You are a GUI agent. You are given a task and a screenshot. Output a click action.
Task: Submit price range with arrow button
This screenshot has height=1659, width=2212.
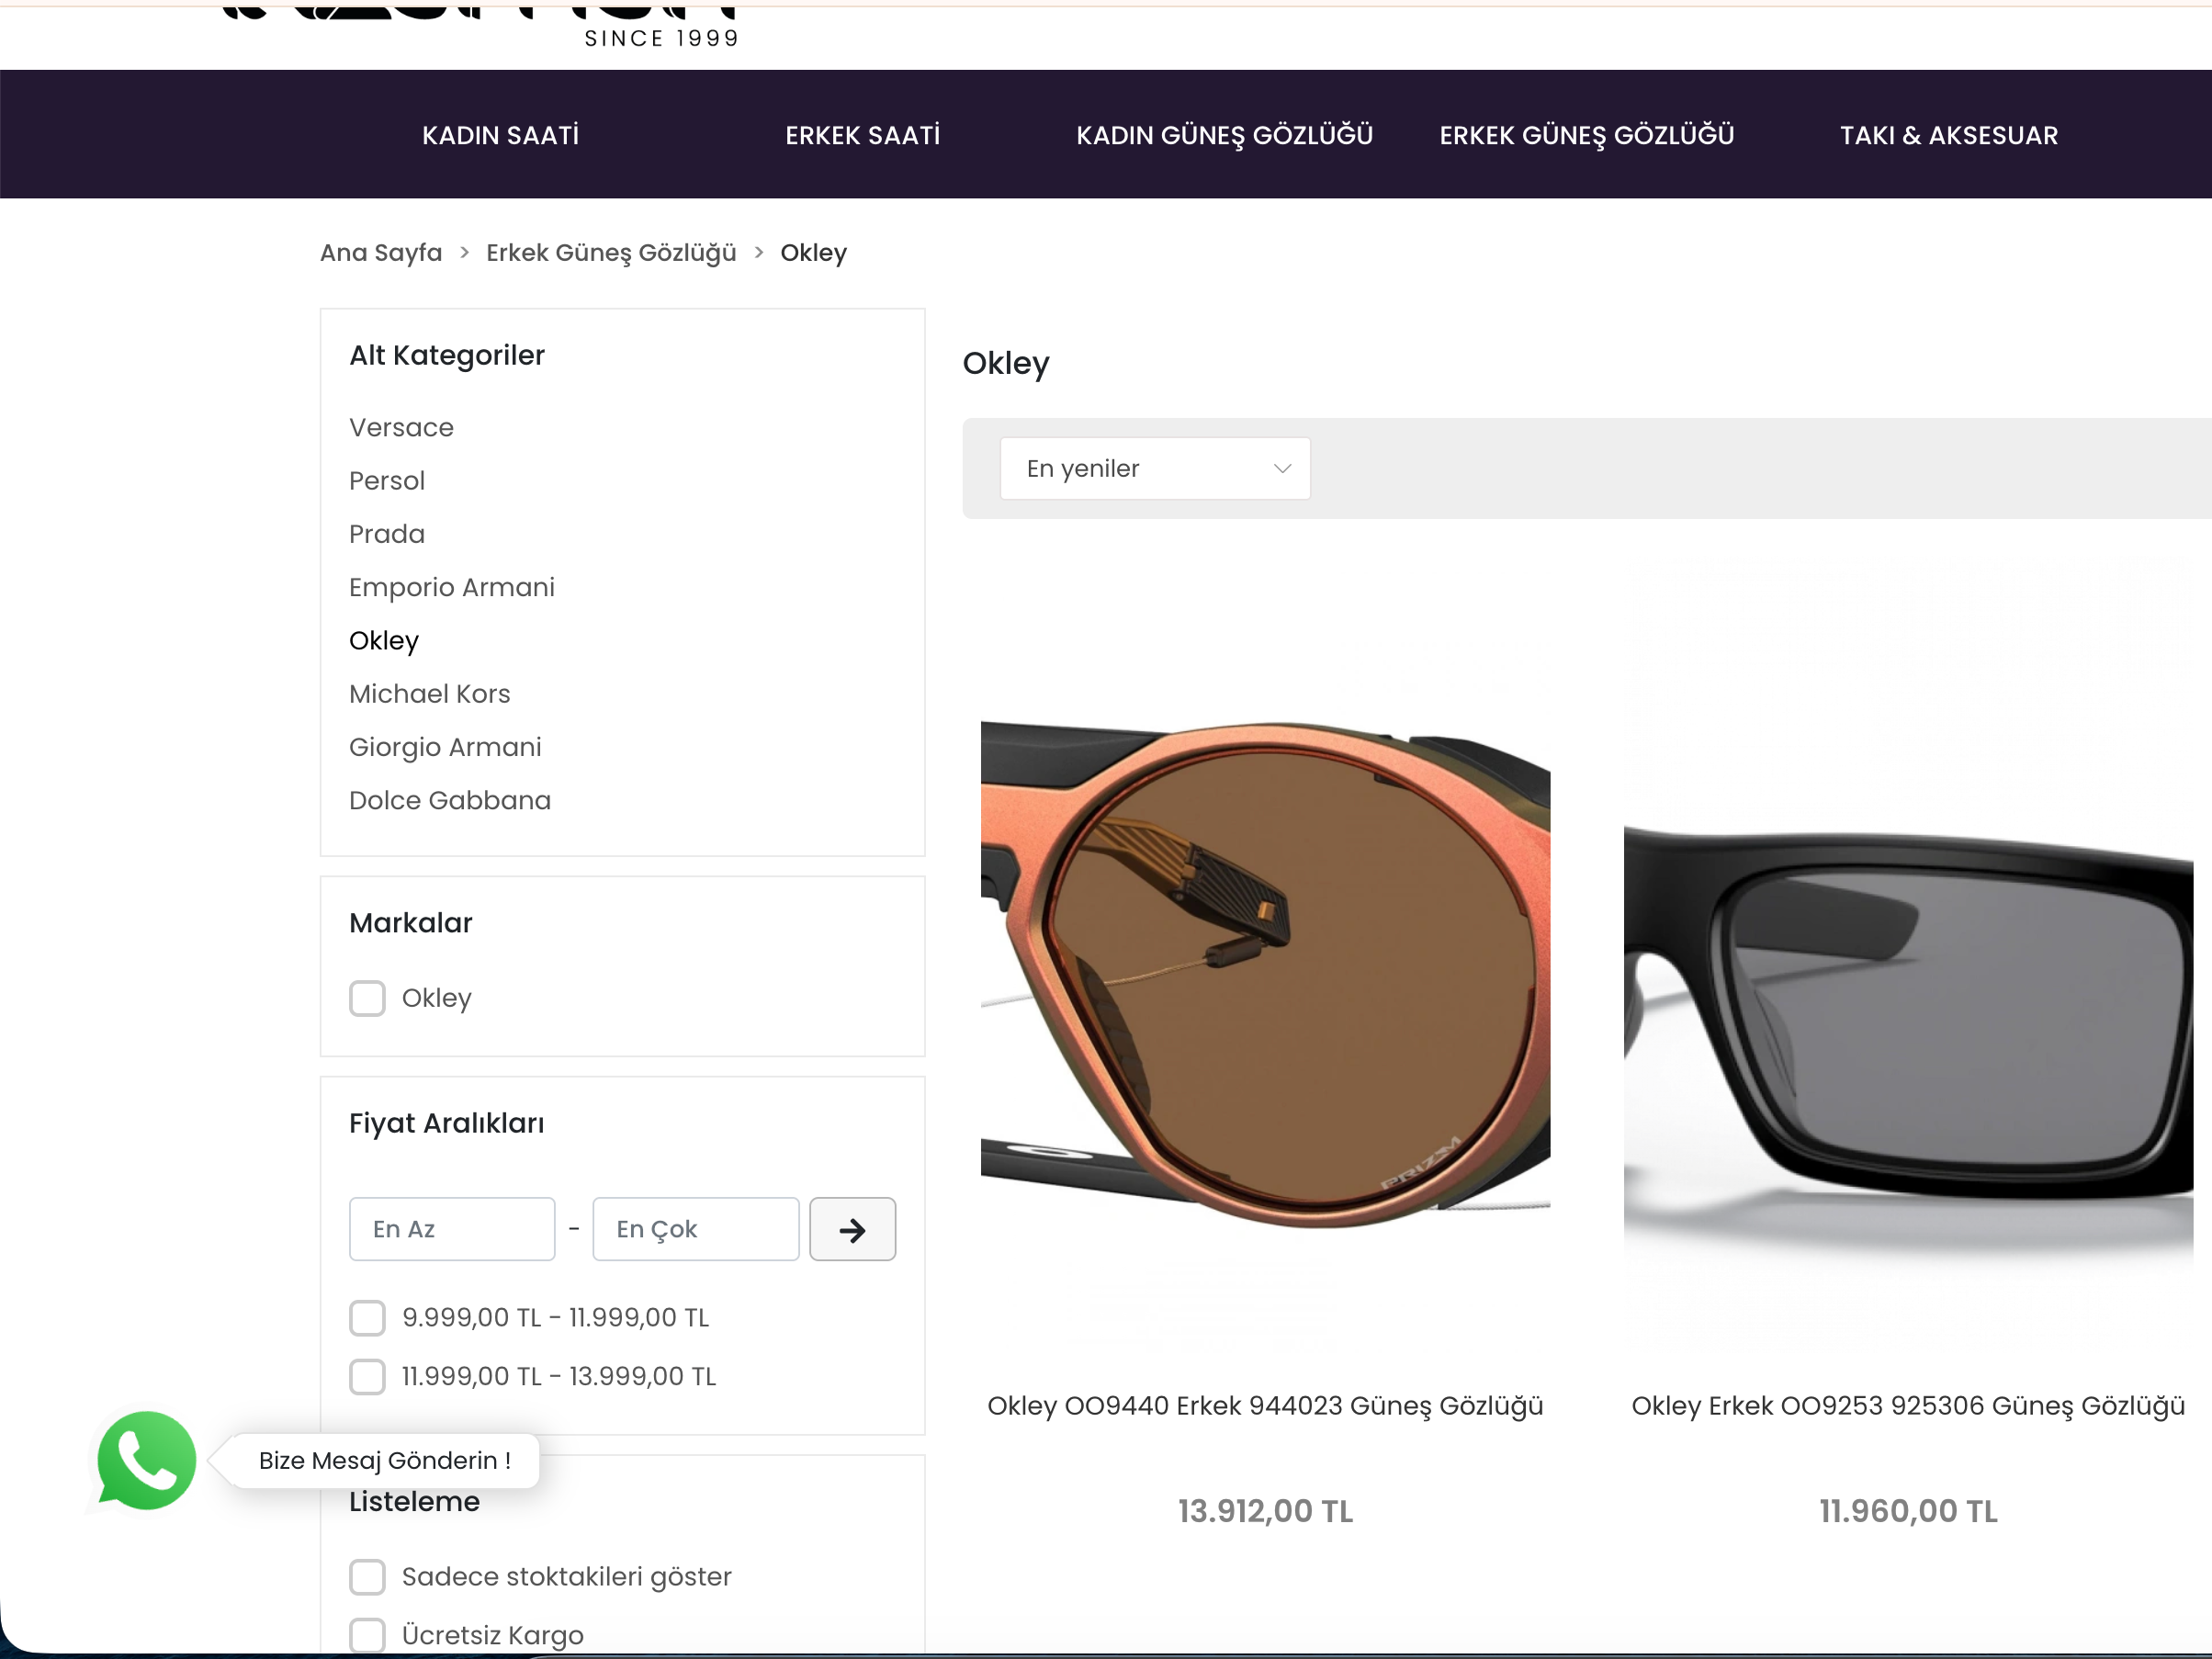[852, 1229]
